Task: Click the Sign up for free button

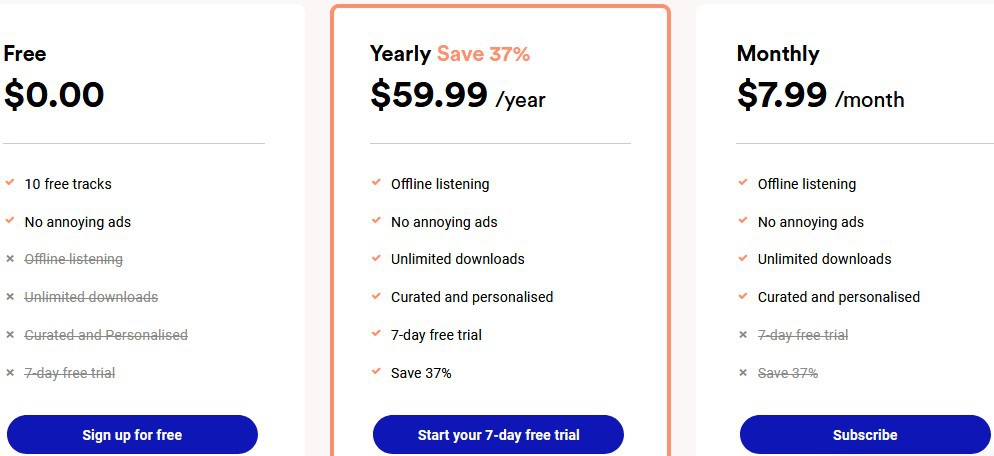Action: (132, 435)
